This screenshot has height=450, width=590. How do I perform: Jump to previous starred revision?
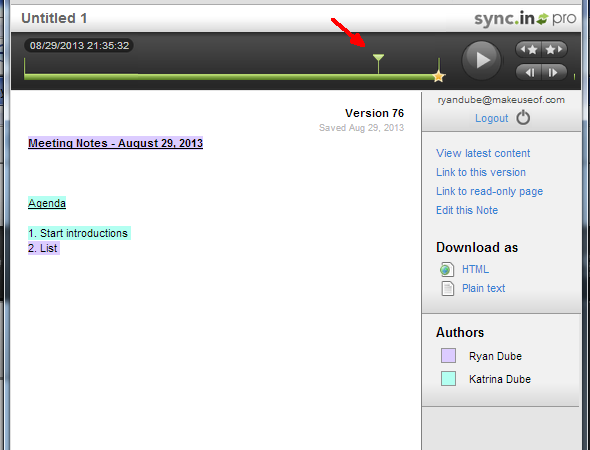528,49
